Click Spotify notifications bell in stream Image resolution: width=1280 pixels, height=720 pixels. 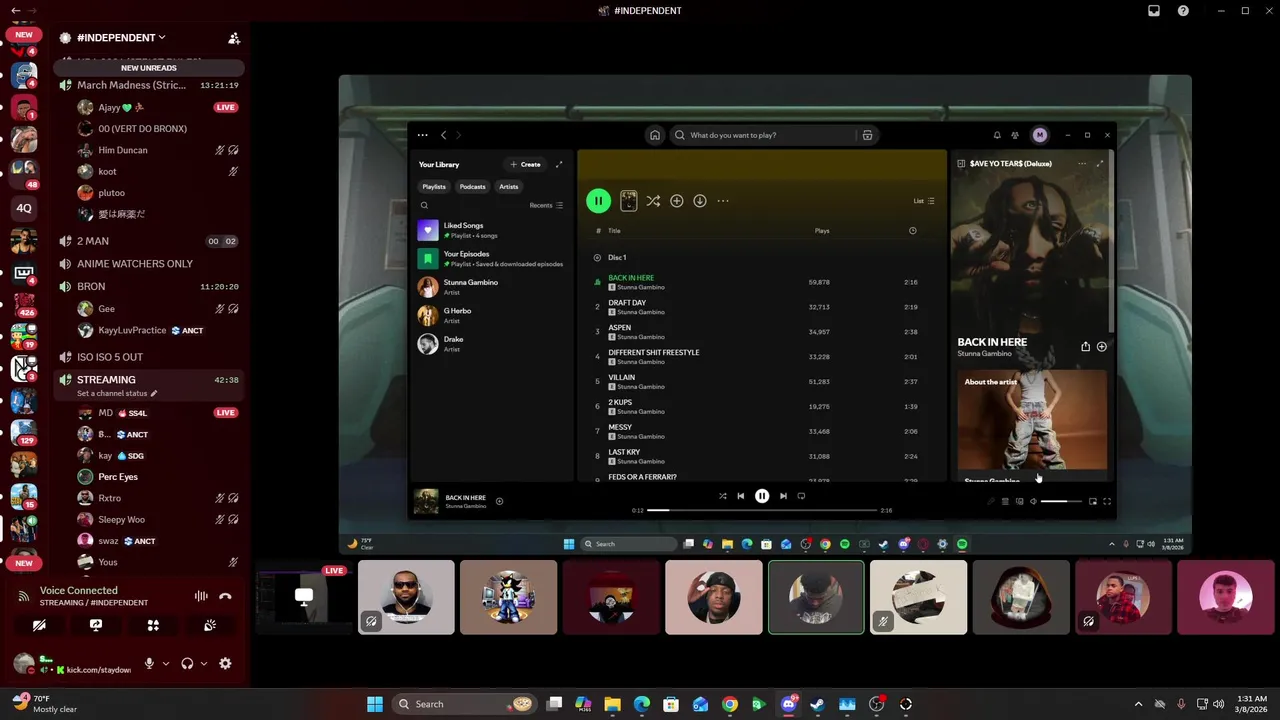click(x=997, y=135)
